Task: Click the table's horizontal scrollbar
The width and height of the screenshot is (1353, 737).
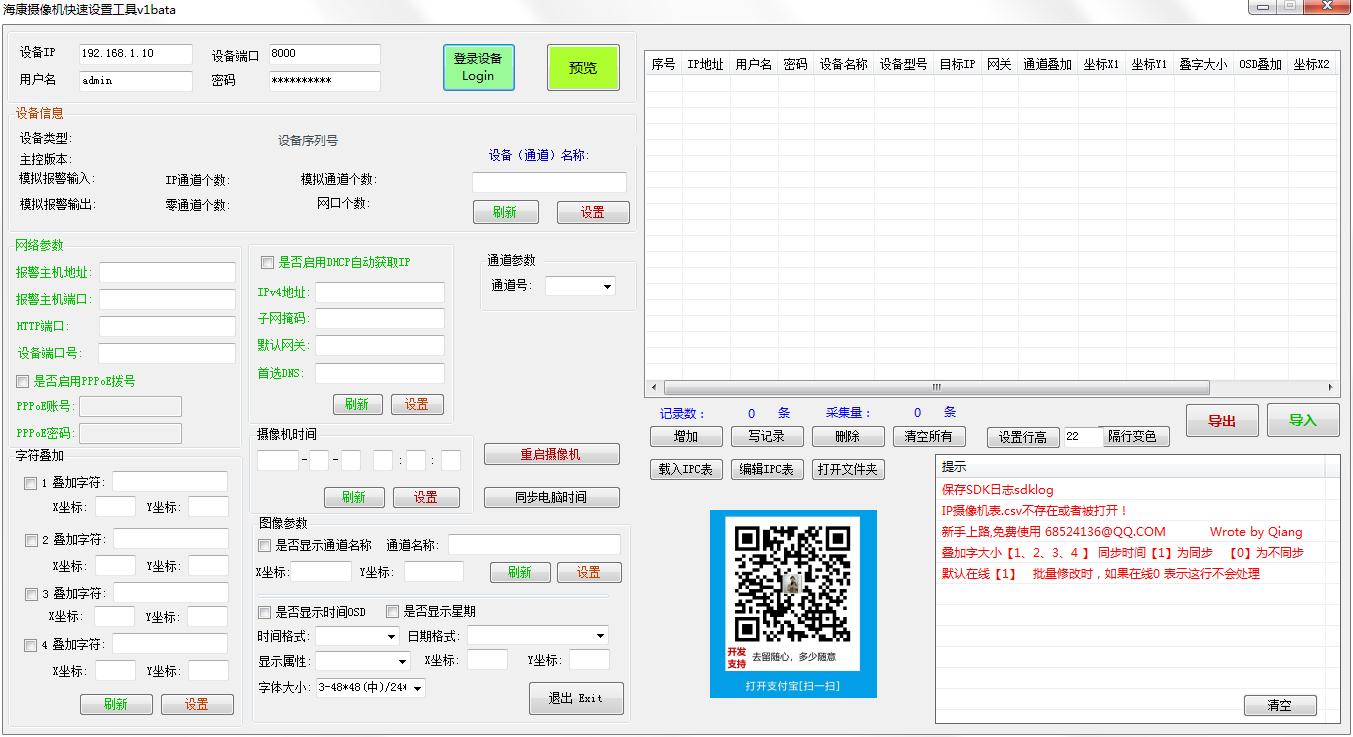Action: (x=935, y=388)
